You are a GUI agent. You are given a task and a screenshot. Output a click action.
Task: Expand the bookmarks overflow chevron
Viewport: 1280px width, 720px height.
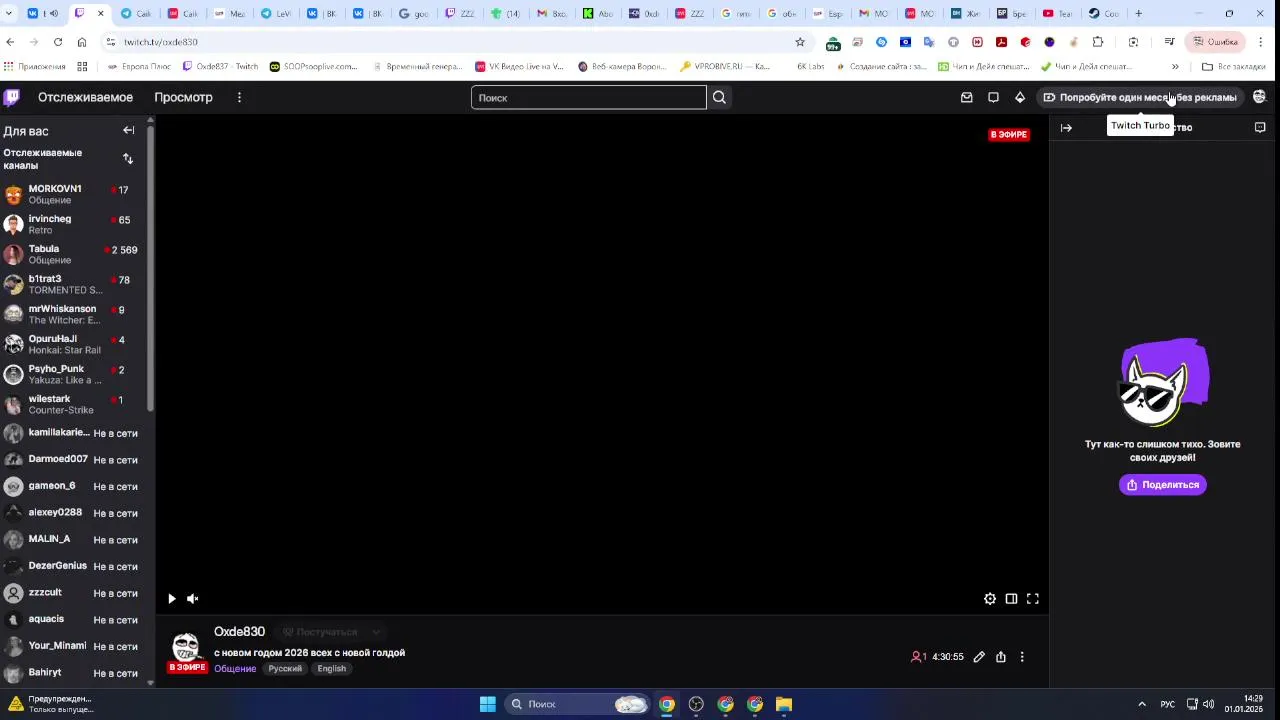point(1175,67)
